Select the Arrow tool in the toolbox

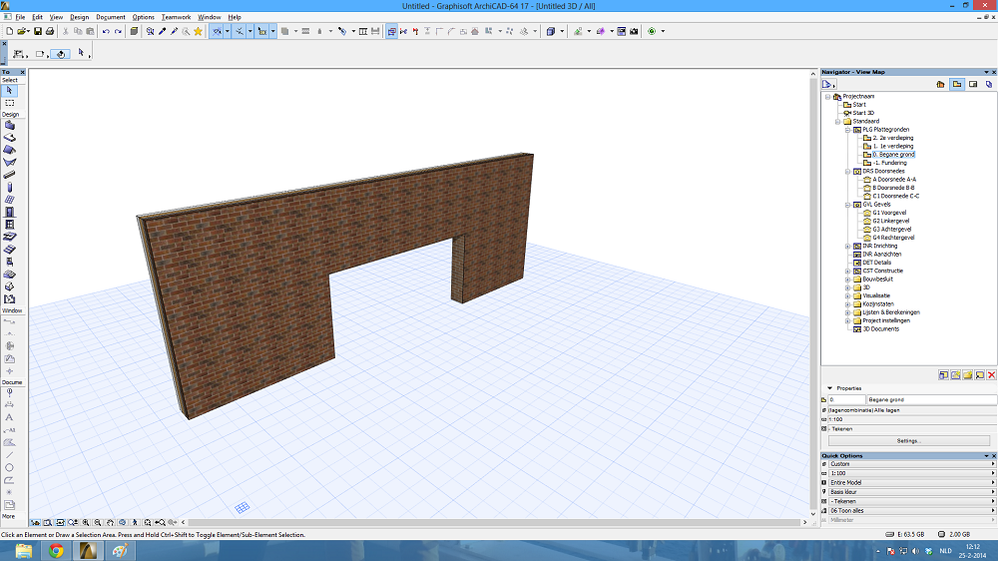pyautogui.click(x=10, y=90)
